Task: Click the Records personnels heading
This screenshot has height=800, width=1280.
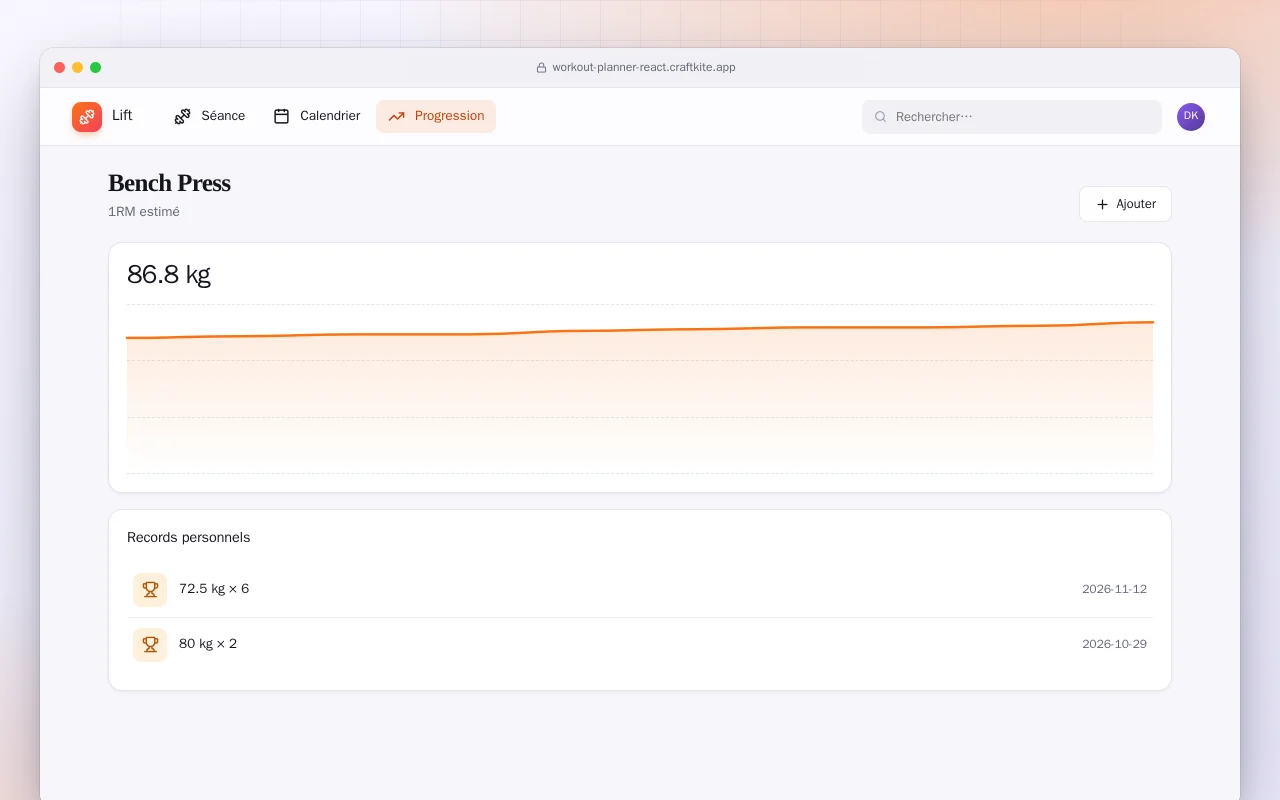Action: point(188,538)
